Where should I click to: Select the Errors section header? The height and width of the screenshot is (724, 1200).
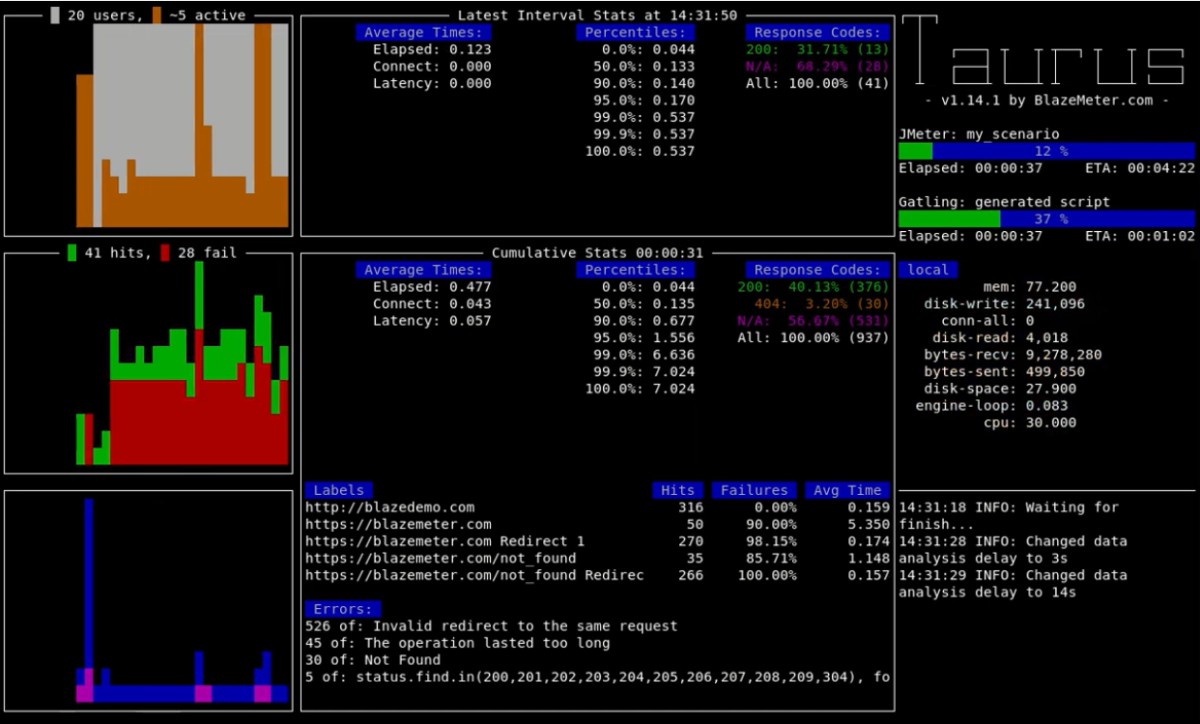coord(343,609)
